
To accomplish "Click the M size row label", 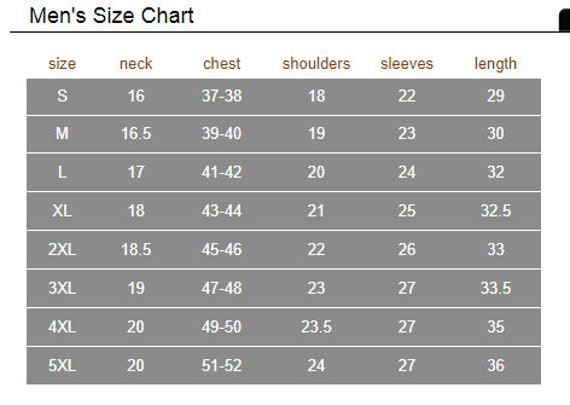I will (x=62, y=133).
